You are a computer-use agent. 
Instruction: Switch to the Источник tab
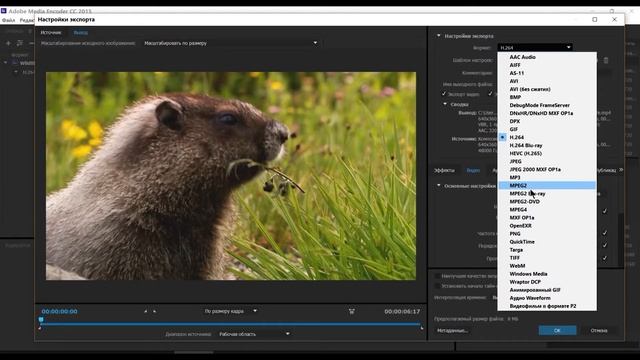click(51, 32)
